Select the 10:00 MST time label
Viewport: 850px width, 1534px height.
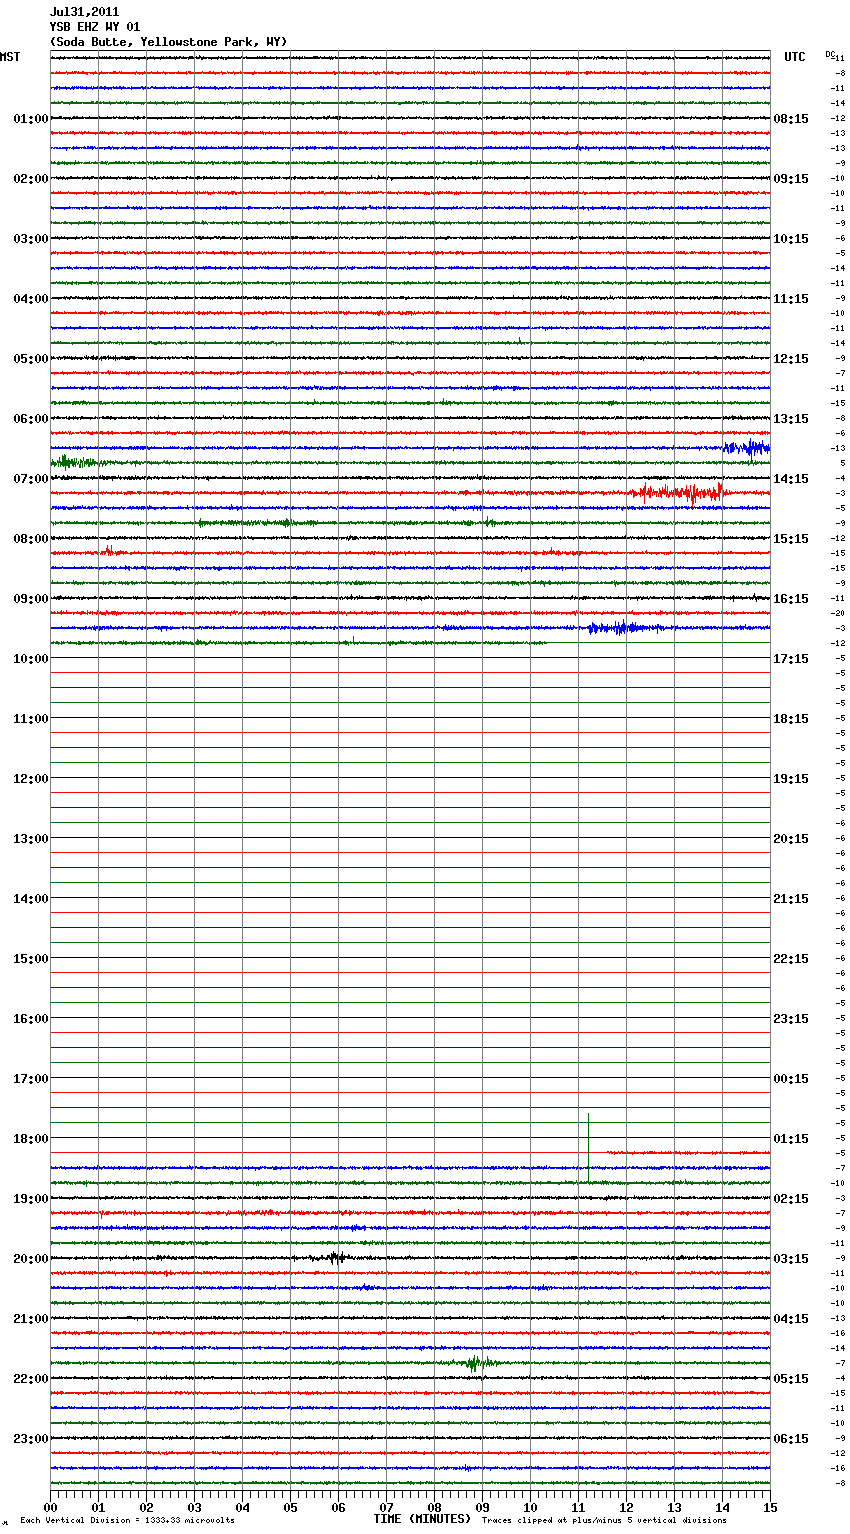(x=31, y=659)
